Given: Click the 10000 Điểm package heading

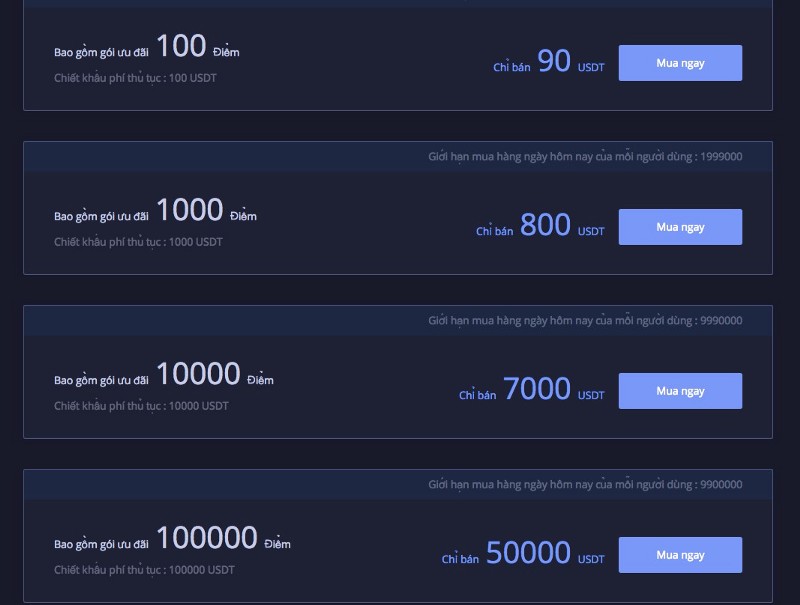Looking at the screenshot, I should click(x=164, y=374).
